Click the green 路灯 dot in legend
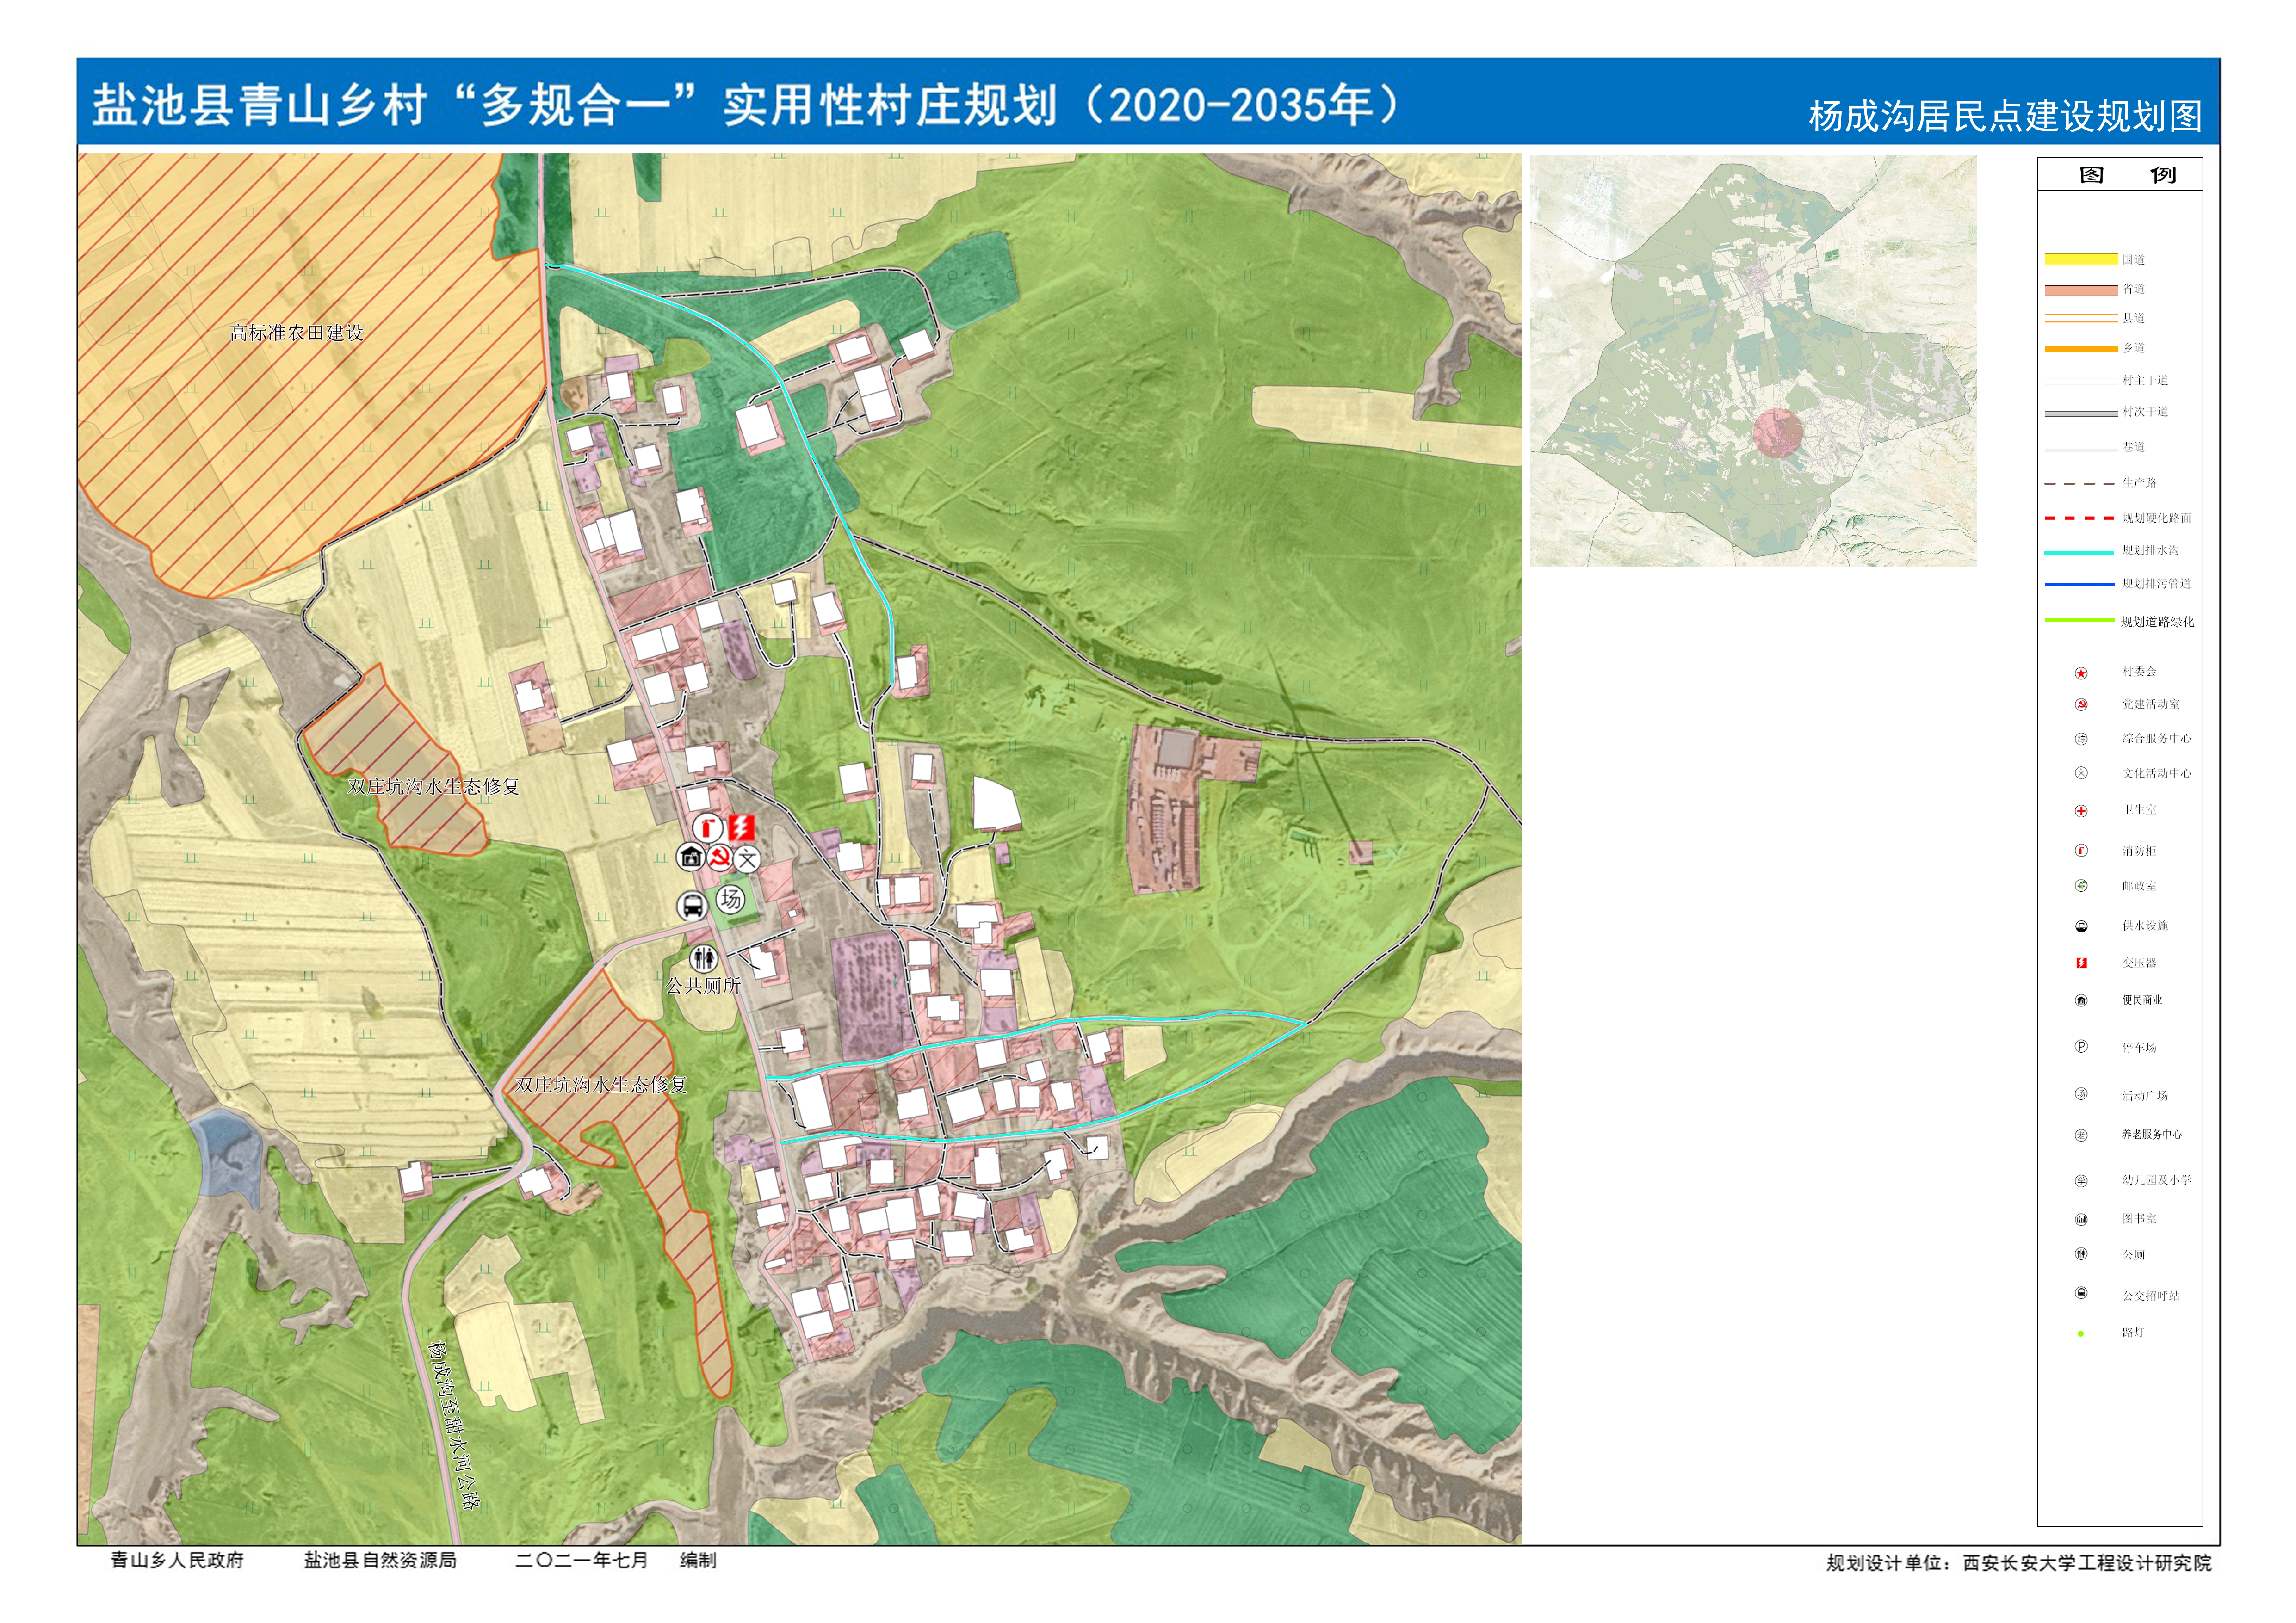This screenshot has width=2296, height=1623. [2081, 1333]
